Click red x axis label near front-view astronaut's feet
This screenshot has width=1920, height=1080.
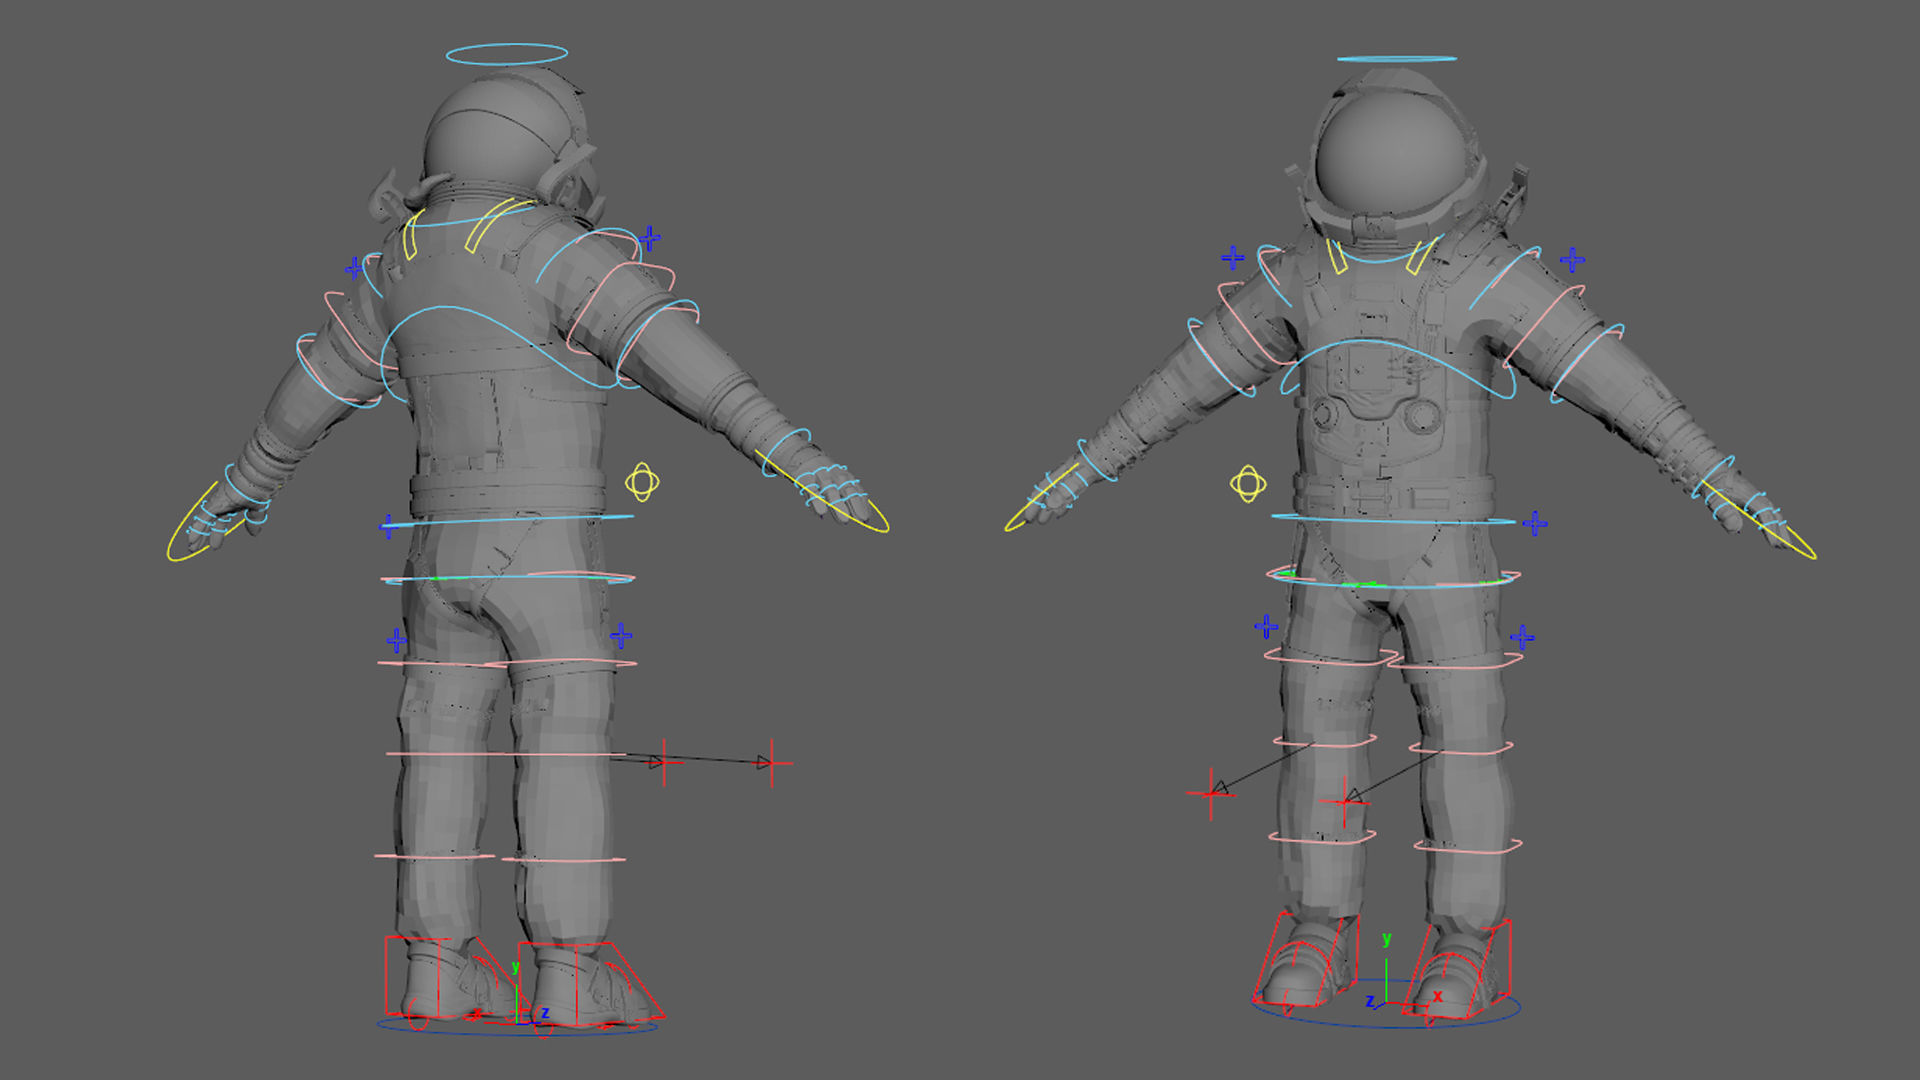tap(1438, 996)
